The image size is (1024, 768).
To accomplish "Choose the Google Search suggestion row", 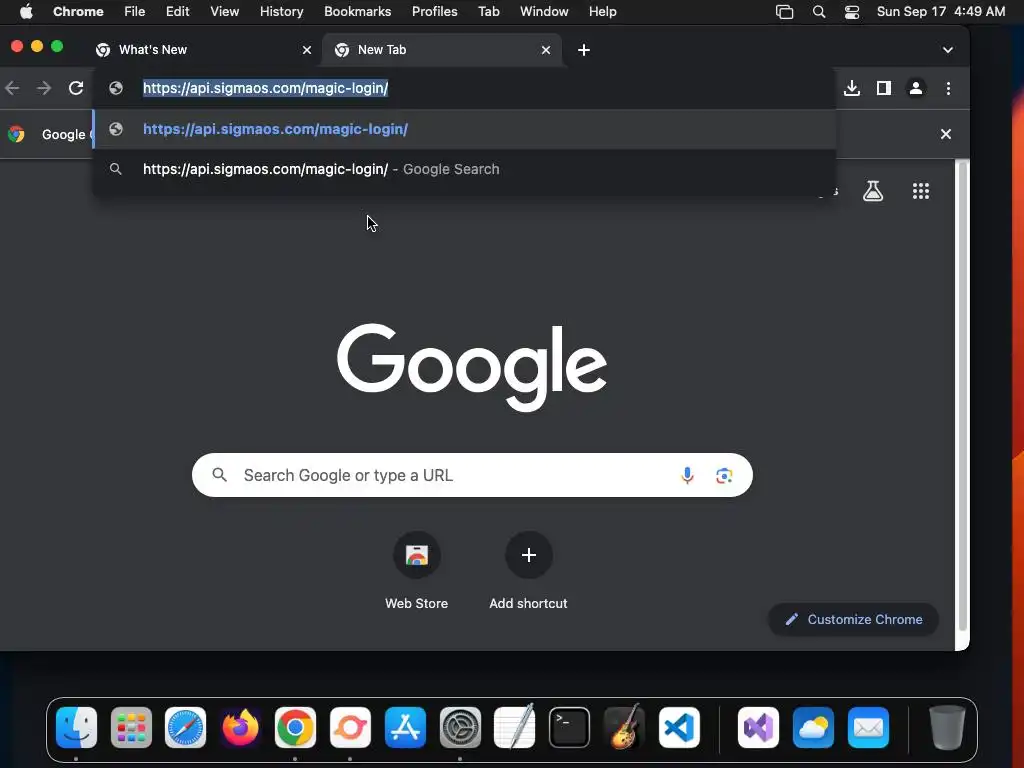I will coord(464,169).
